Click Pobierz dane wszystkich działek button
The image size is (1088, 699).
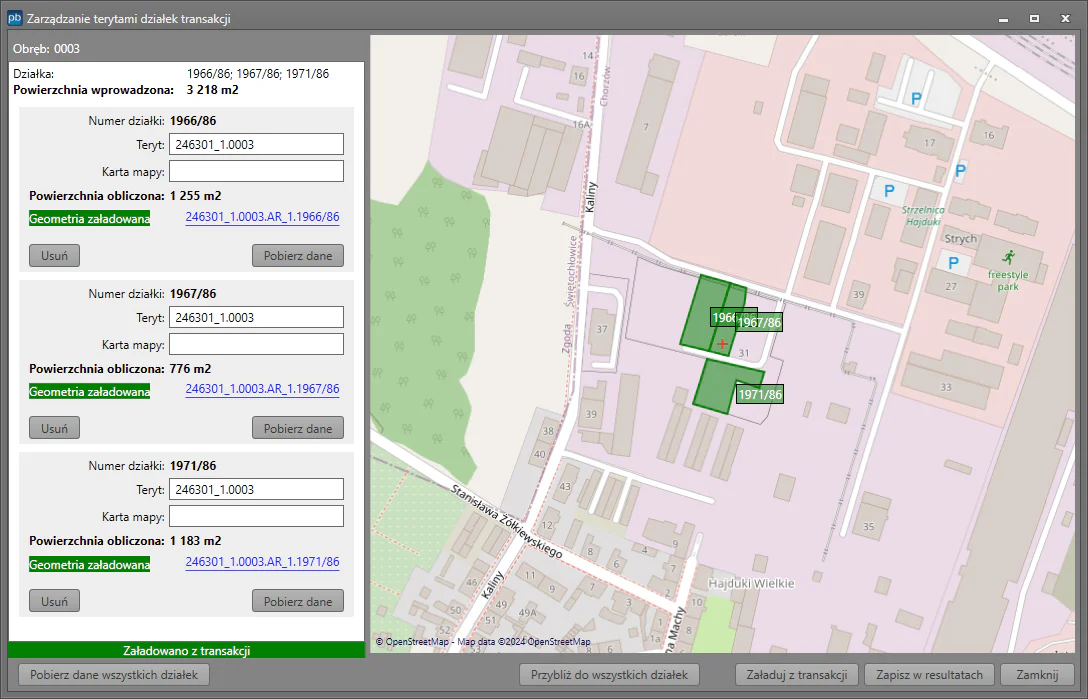pyautogui.click(x=114, y=675)
